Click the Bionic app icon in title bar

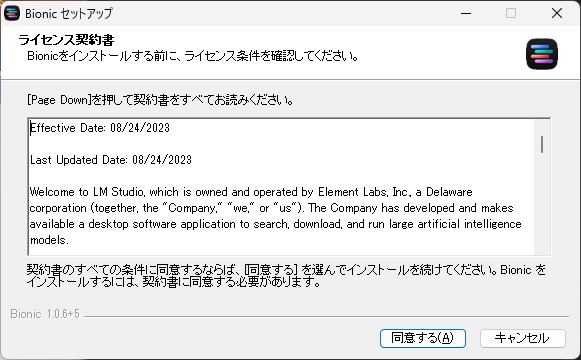(x=11, y=13)
